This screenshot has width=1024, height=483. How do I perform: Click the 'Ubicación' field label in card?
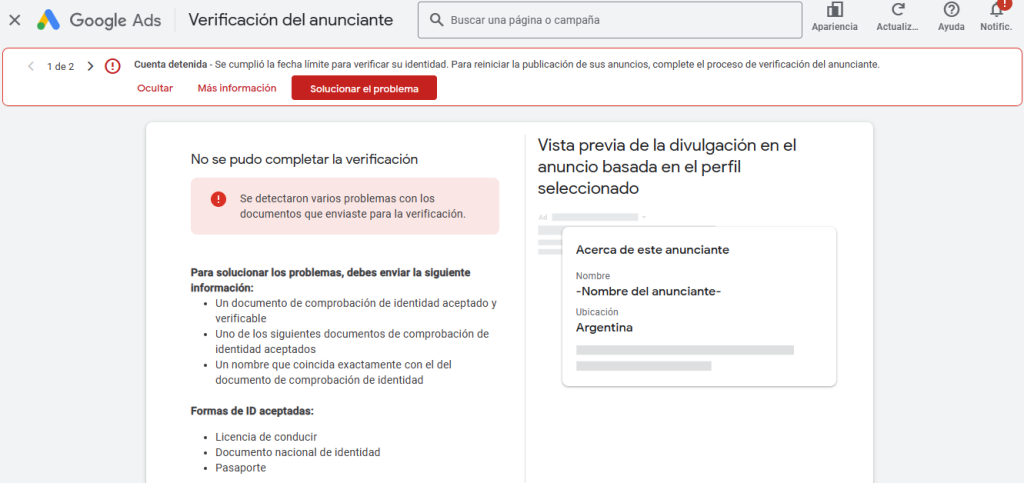pyautogui.click(x=597, y=312)
